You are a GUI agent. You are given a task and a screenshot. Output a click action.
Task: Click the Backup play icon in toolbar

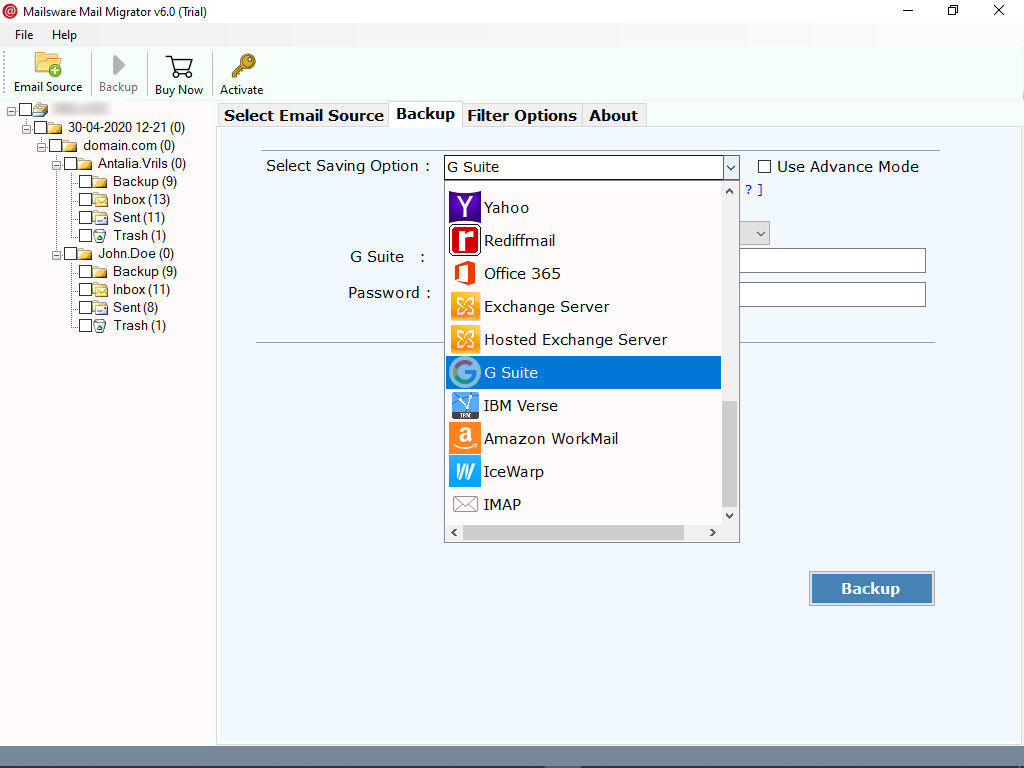click(x=118, y=65)
